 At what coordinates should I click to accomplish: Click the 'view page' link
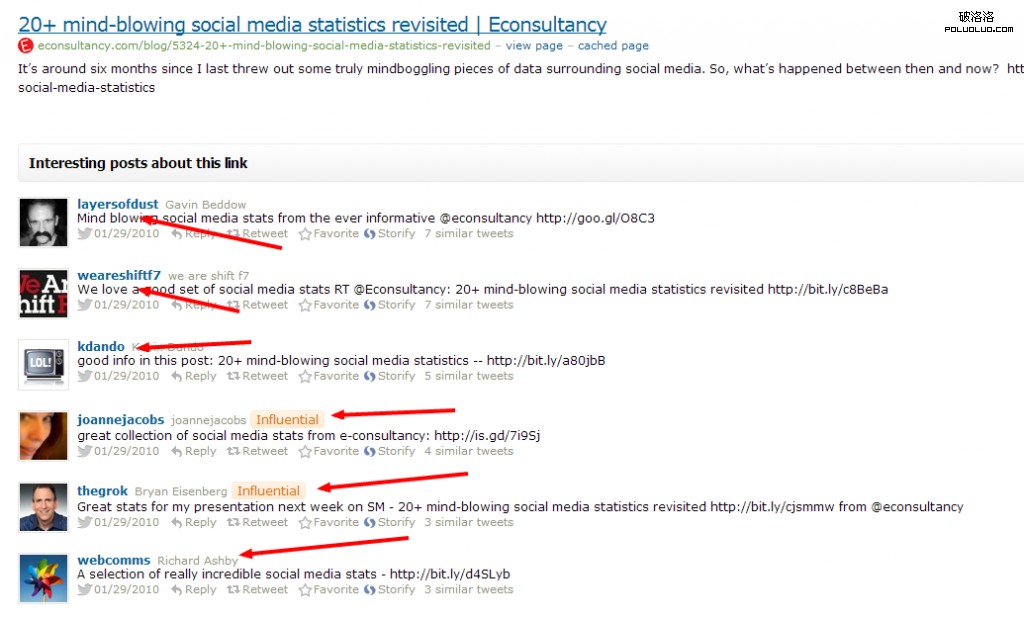click(534, 46)
